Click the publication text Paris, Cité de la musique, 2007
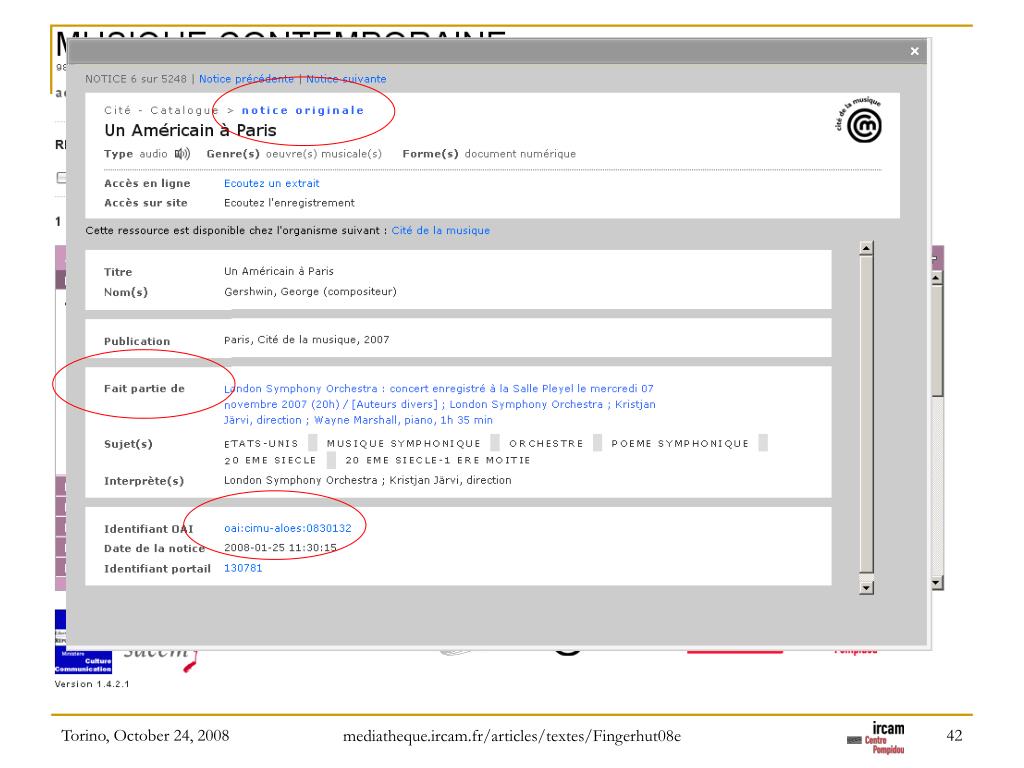 (x=306, y=340)
